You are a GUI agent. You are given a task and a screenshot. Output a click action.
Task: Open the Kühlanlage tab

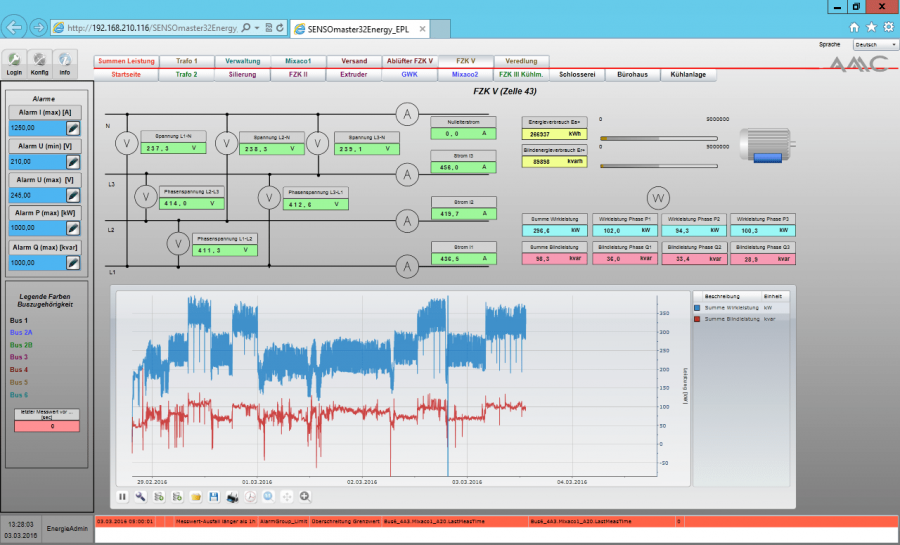687,74
